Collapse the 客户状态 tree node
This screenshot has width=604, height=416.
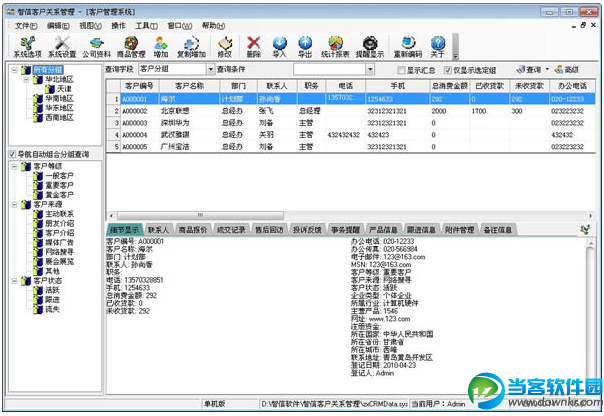tap(14, 281)
